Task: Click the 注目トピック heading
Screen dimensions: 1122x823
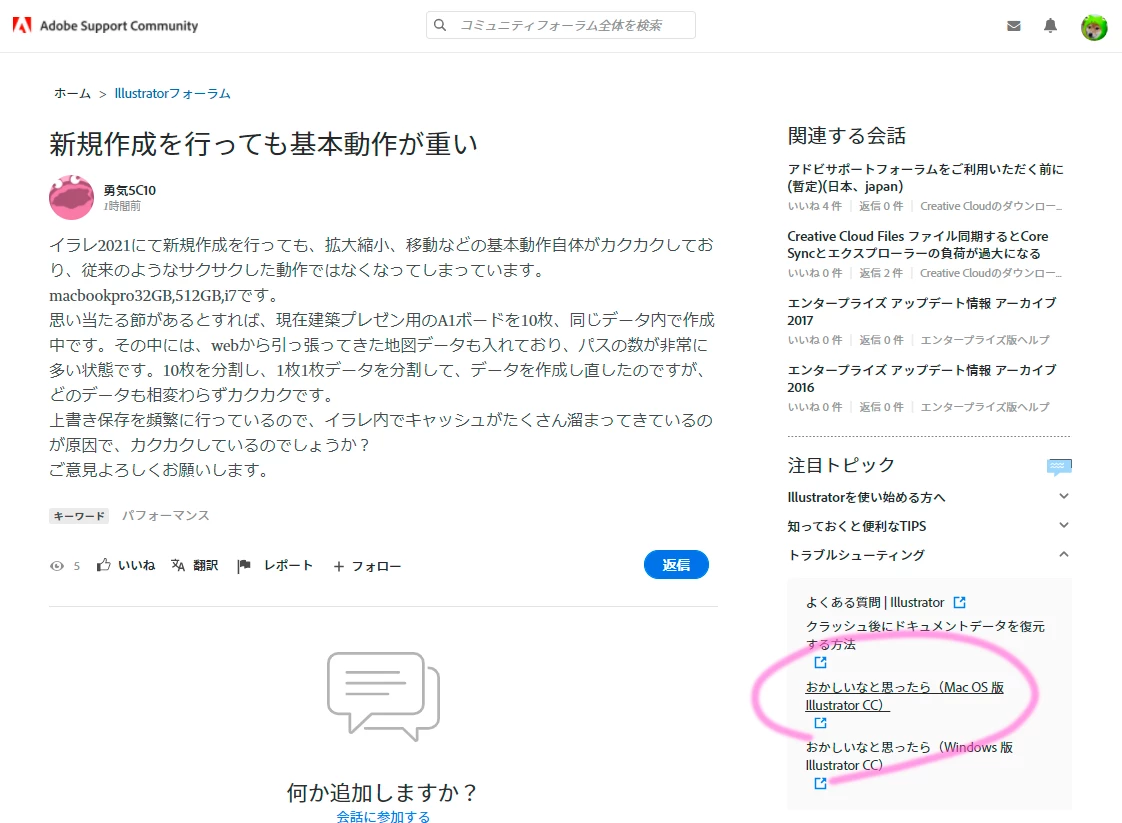Action: [x=842, y=465]
